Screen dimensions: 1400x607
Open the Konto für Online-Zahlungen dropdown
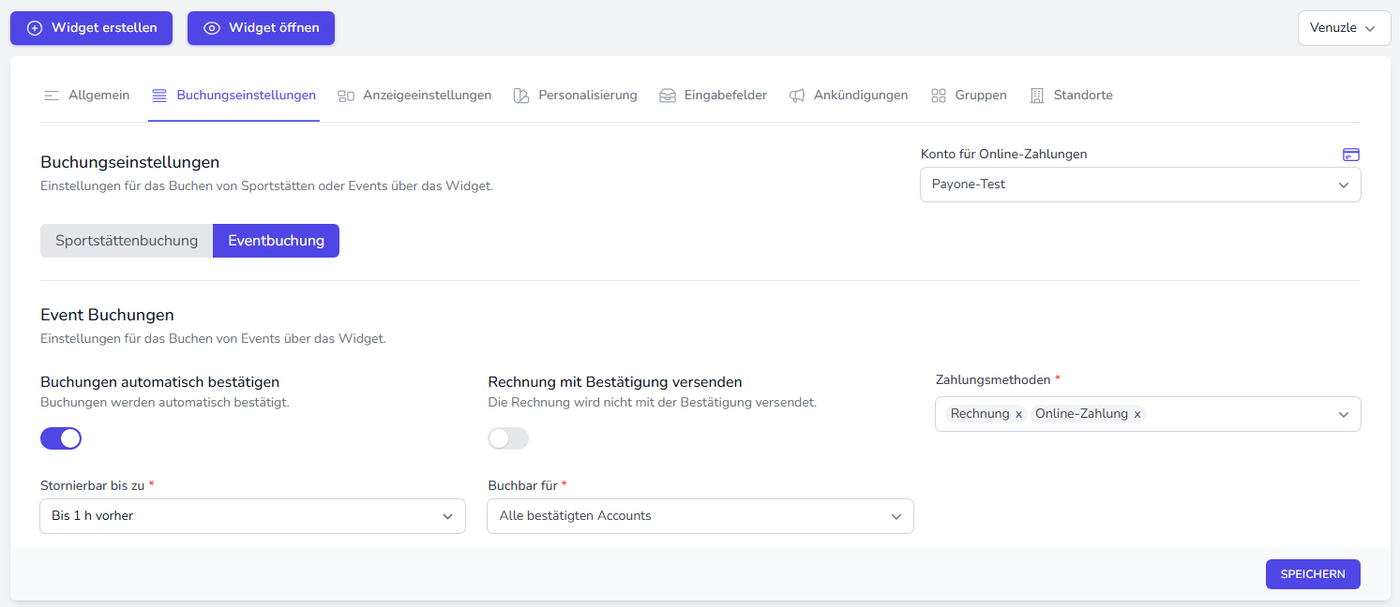point(1140,184)
